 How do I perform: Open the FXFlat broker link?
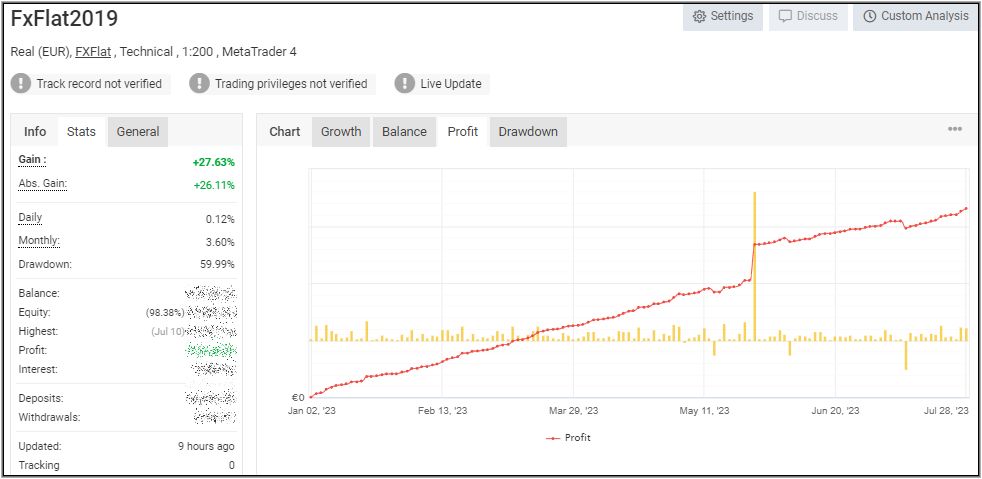coord(93,52)
